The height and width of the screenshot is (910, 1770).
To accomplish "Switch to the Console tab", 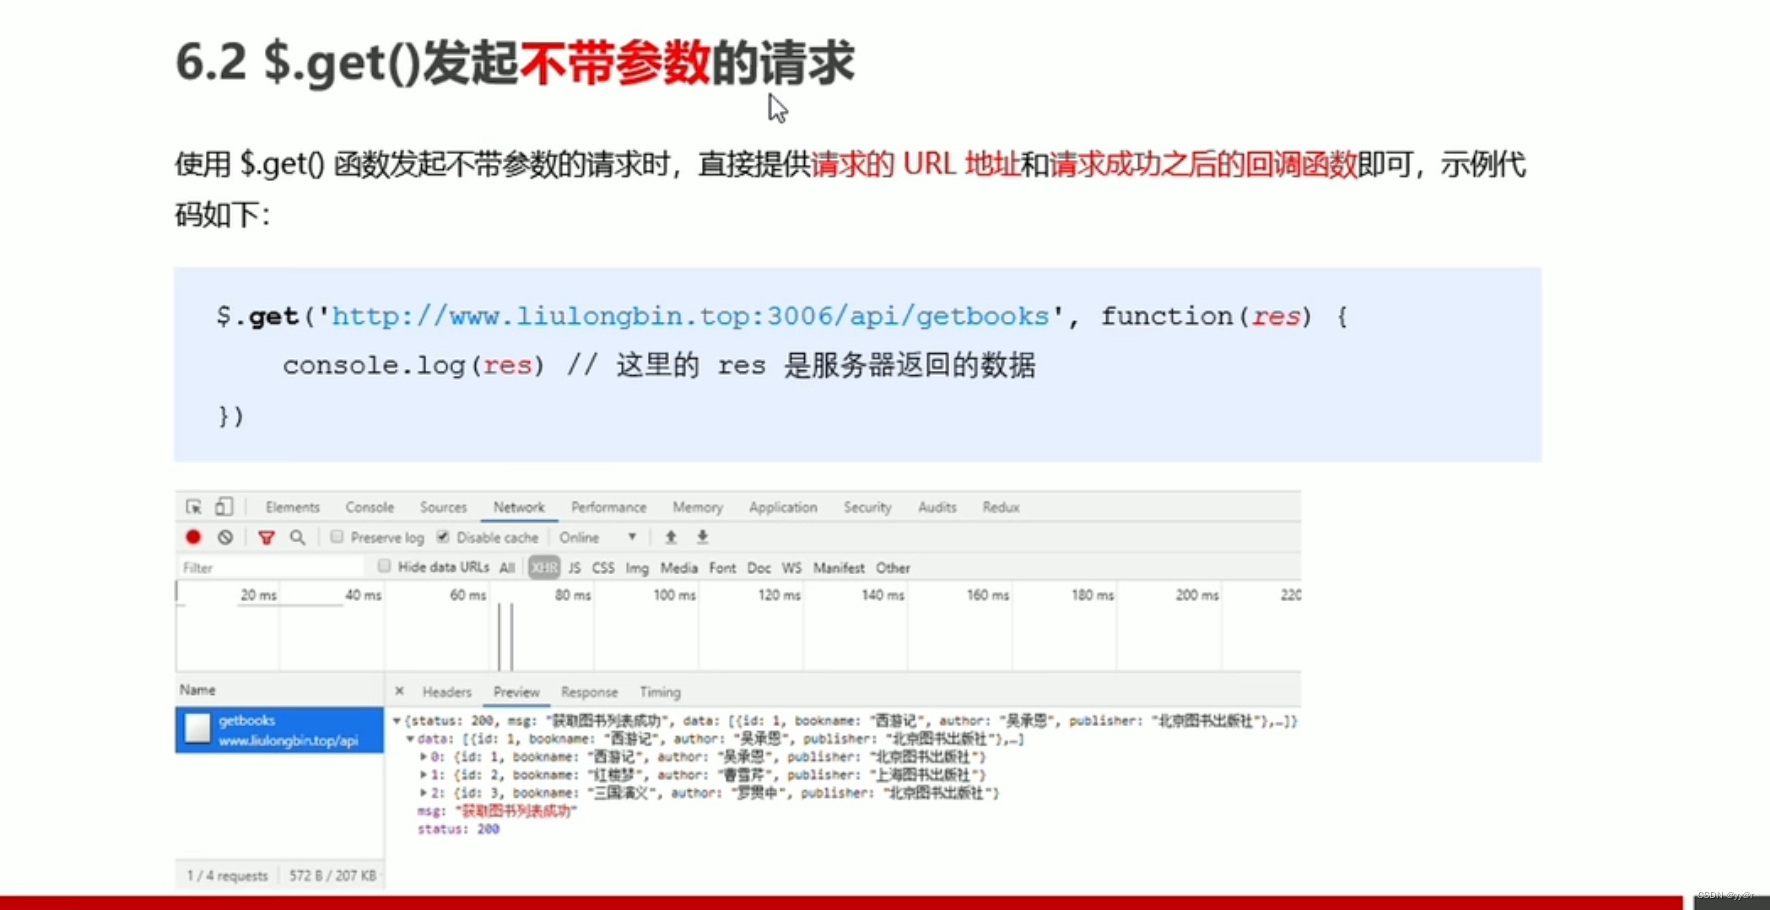I will click(x=370, y=507).
